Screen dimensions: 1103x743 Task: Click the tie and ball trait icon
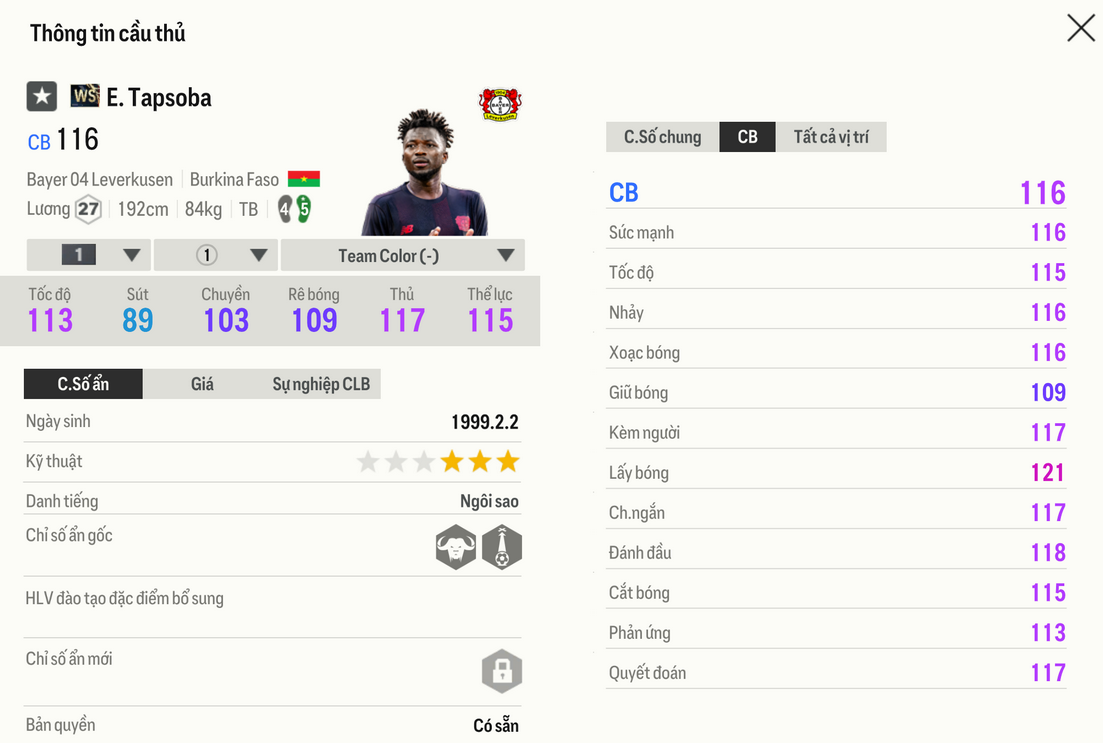502,547
